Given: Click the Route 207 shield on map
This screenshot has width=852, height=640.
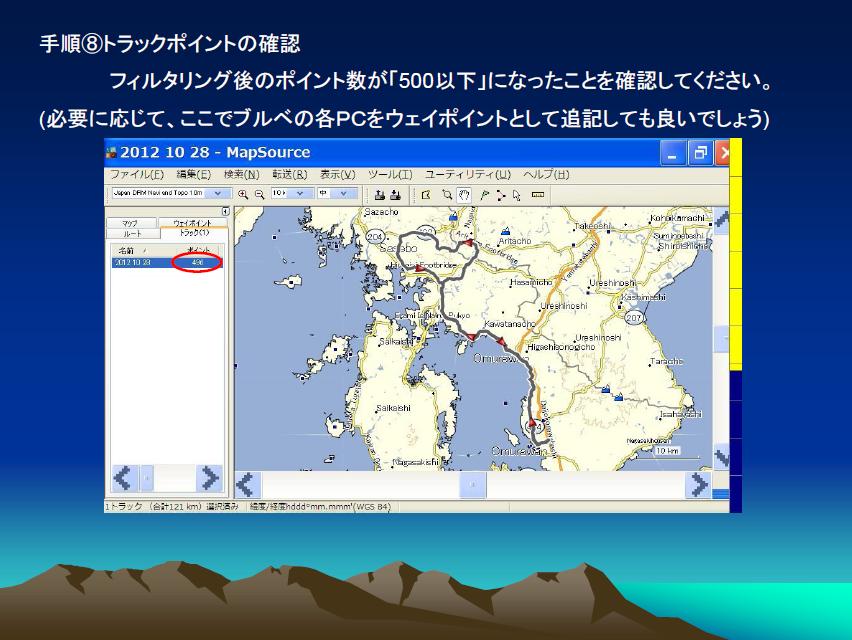Looking at the screenshot, I should [x=634, y=318].
